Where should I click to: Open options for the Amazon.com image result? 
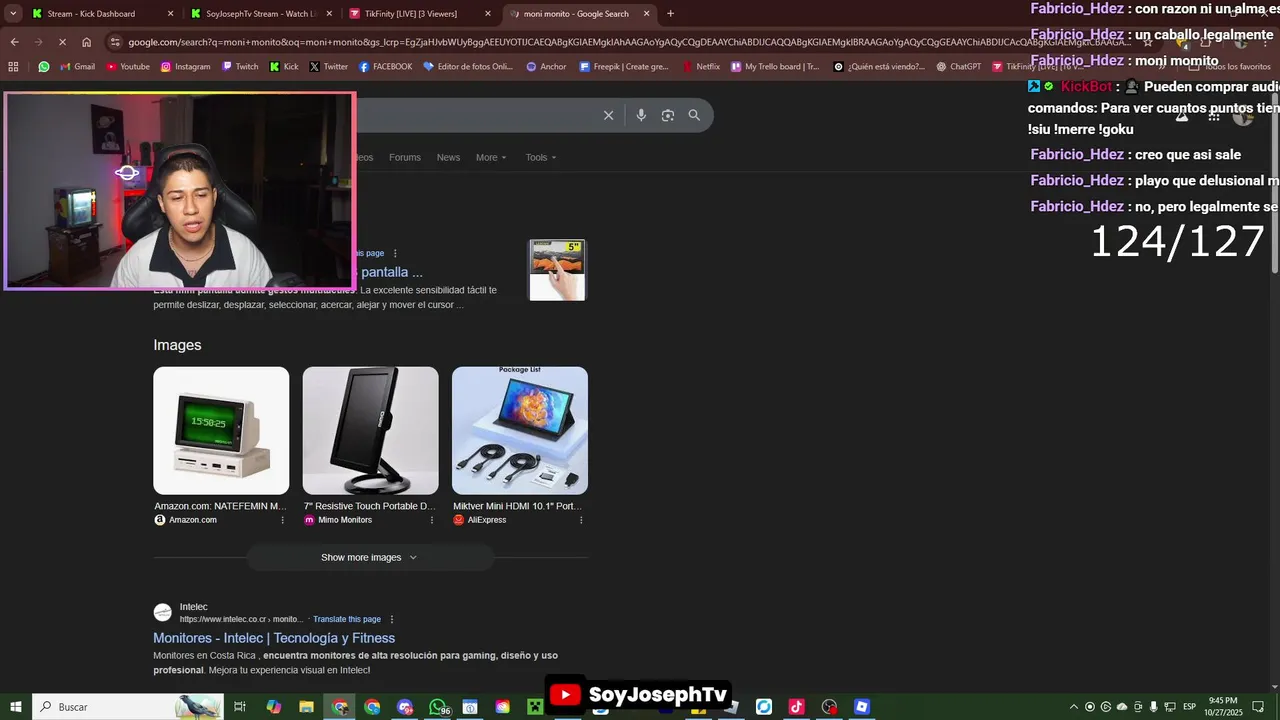282,520
